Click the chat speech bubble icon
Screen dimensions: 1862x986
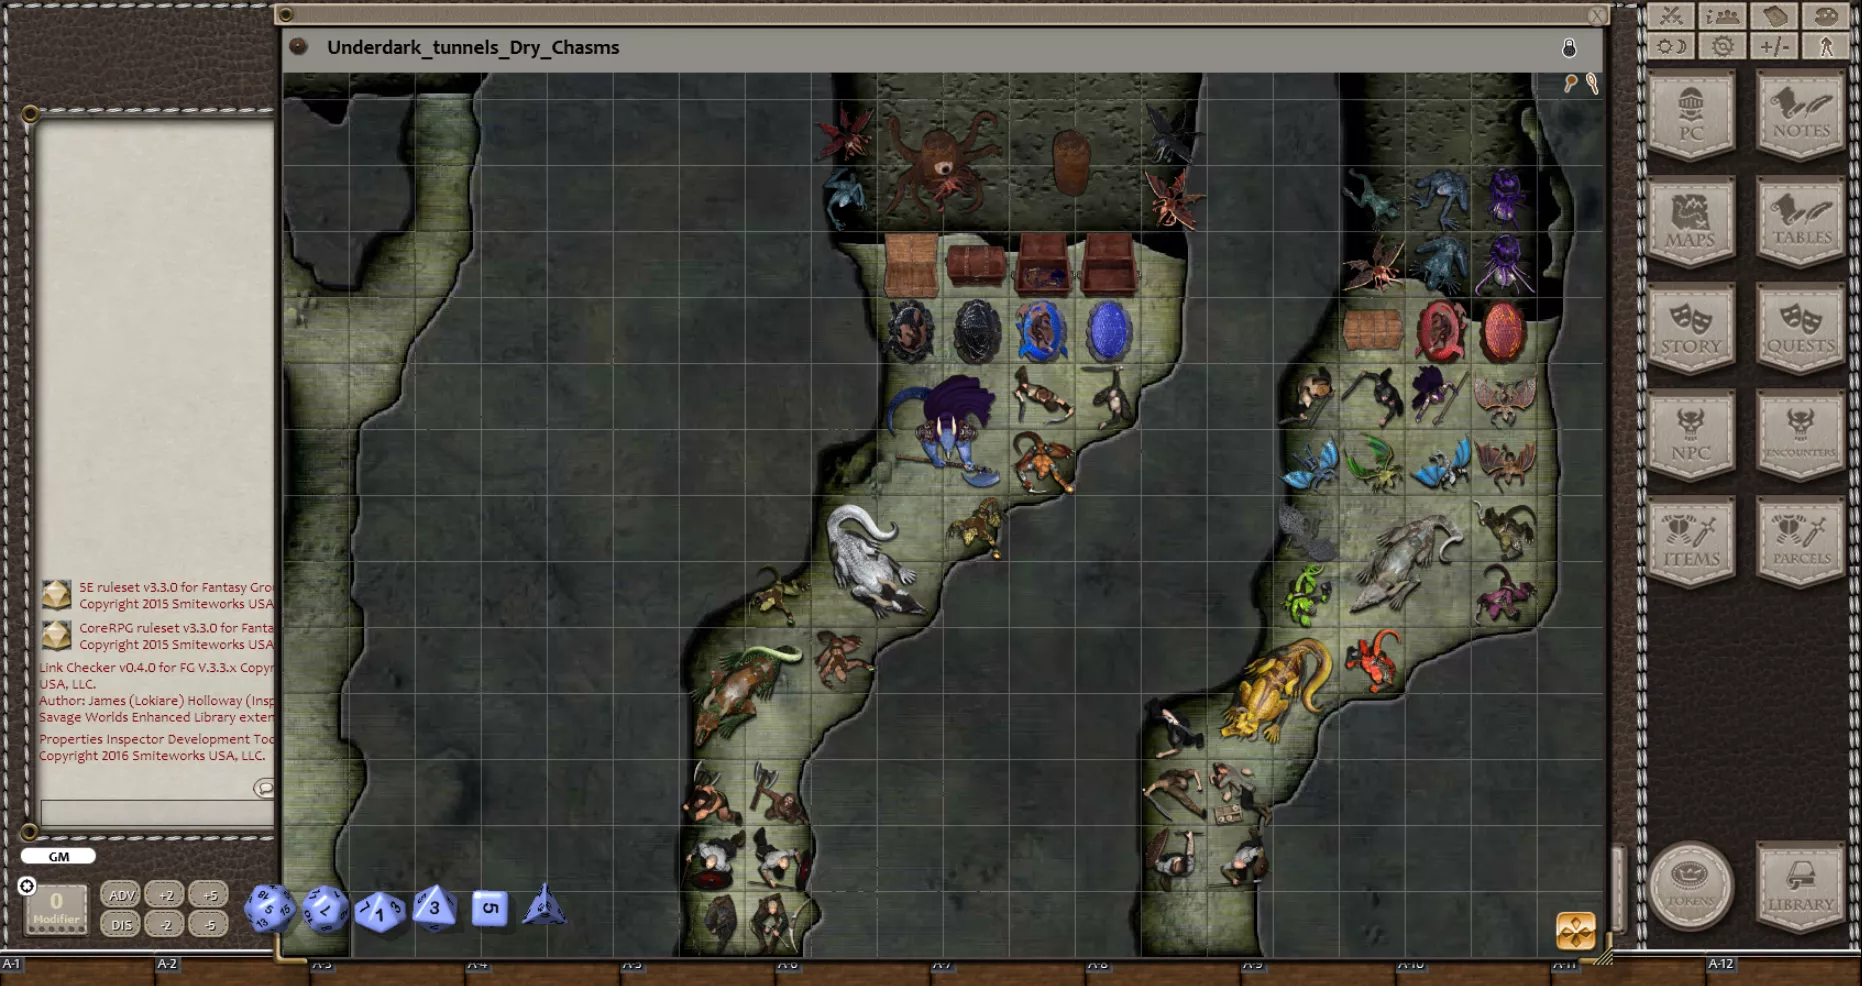[264, 788]
